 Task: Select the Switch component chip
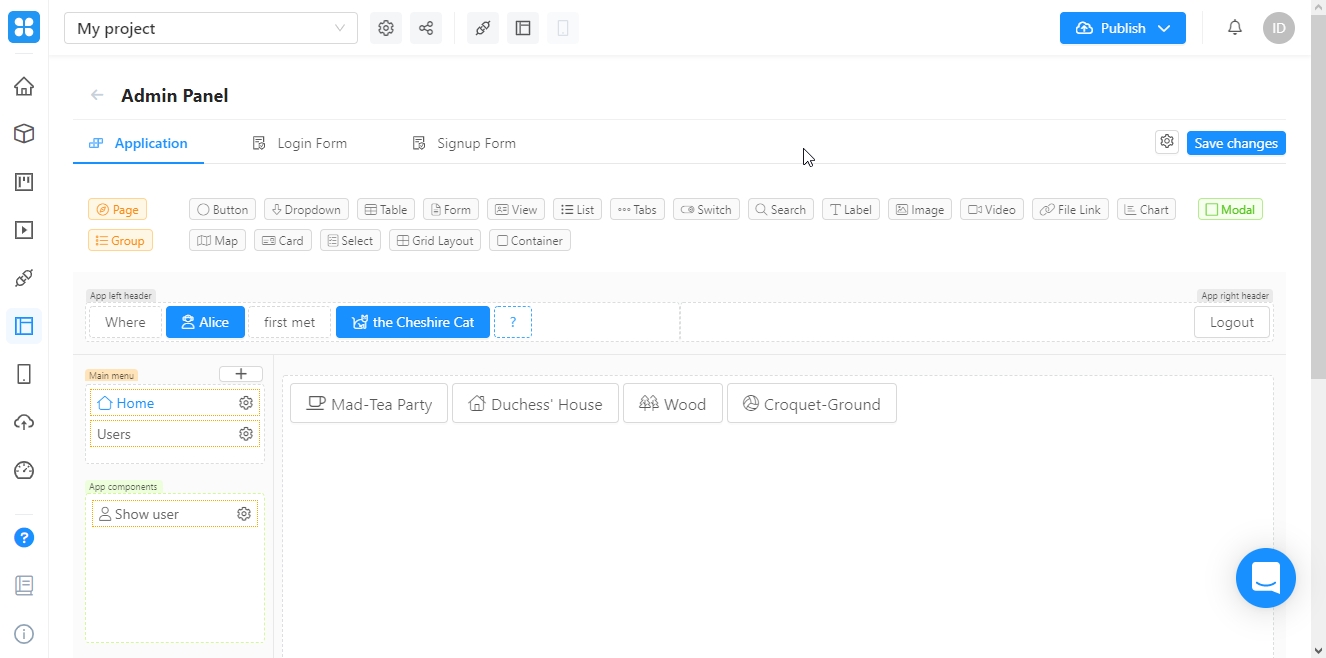(706, 210)
